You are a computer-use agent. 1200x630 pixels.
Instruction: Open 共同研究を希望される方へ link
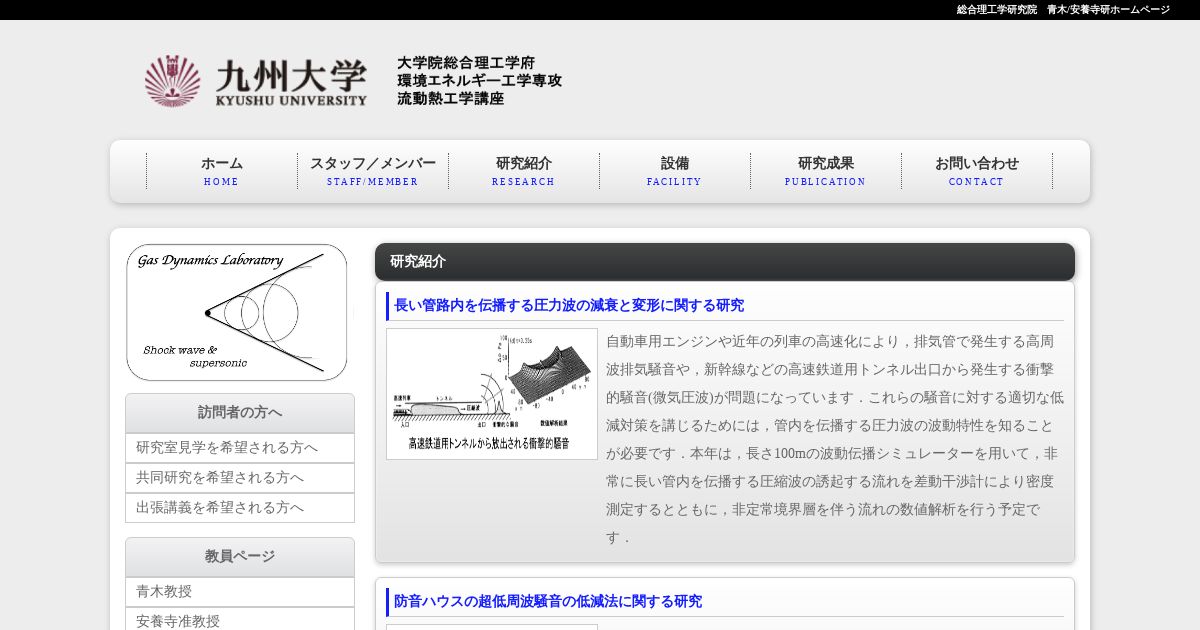tap(240, 478)
